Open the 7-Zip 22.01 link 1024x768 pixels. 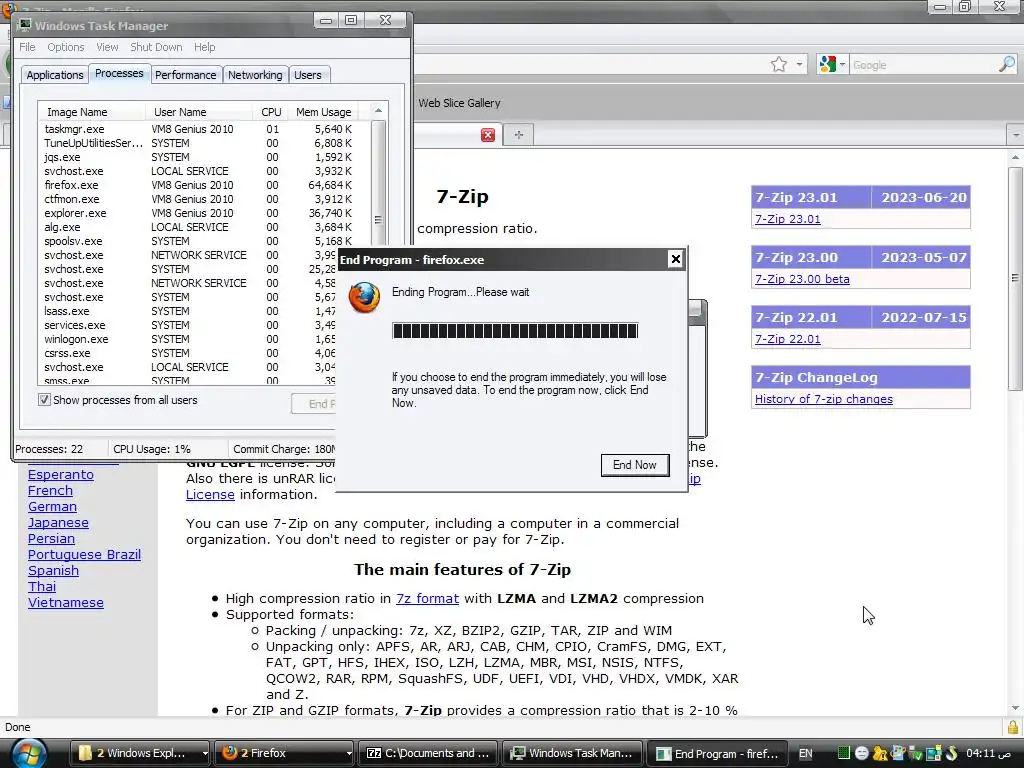788,339
